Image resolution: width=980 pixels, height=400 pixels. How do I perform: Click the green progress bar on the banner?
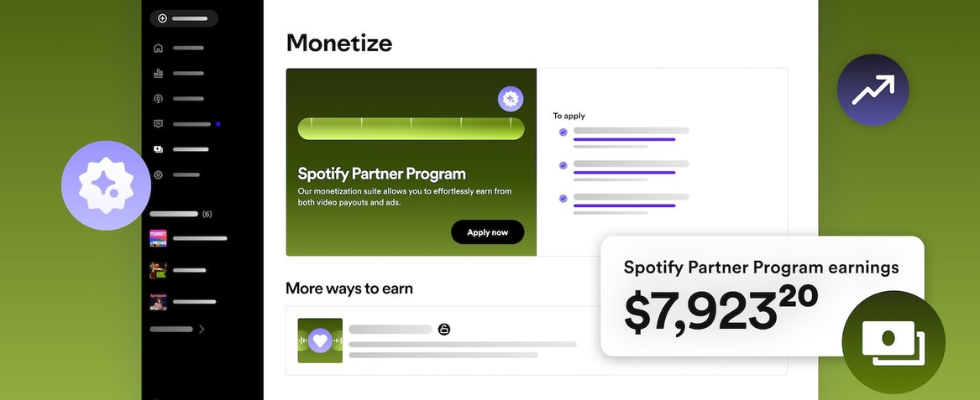tap(410, 129)
